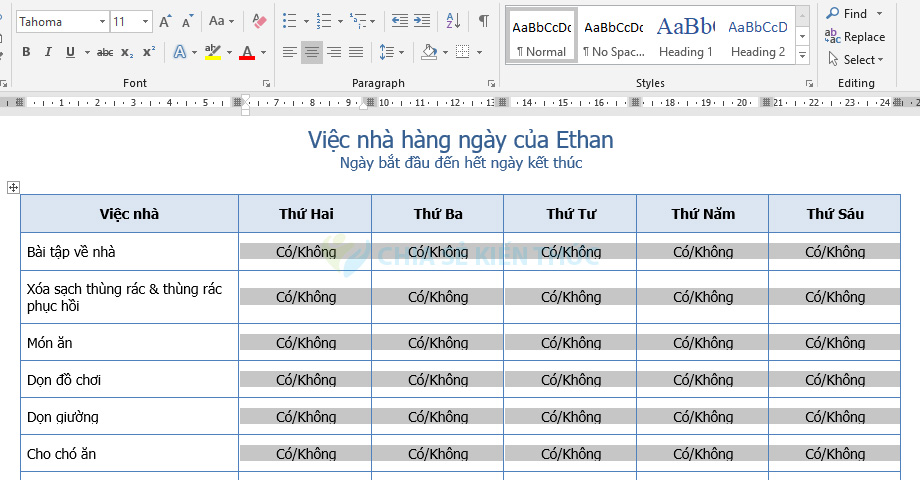Toggle Strikethrough formatting
Viewport: 920px width, 480px height.
click(105, 52)
